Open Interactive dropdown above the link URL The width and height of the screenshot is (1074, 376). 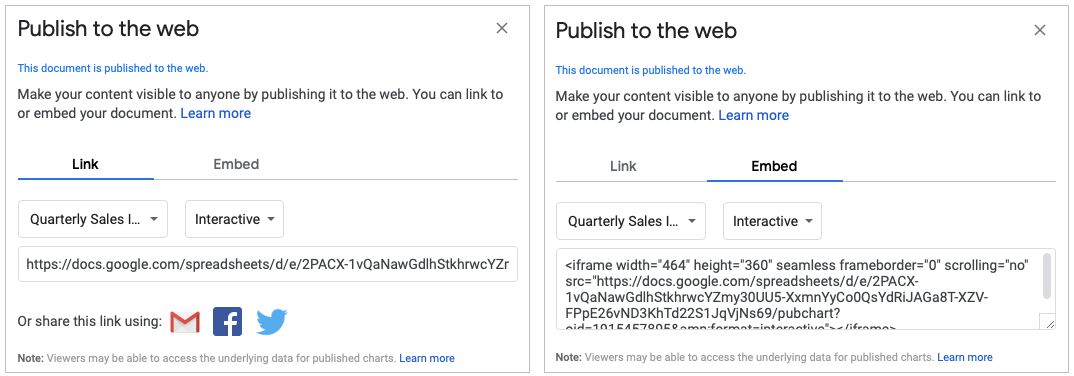(x=235, y=219)
